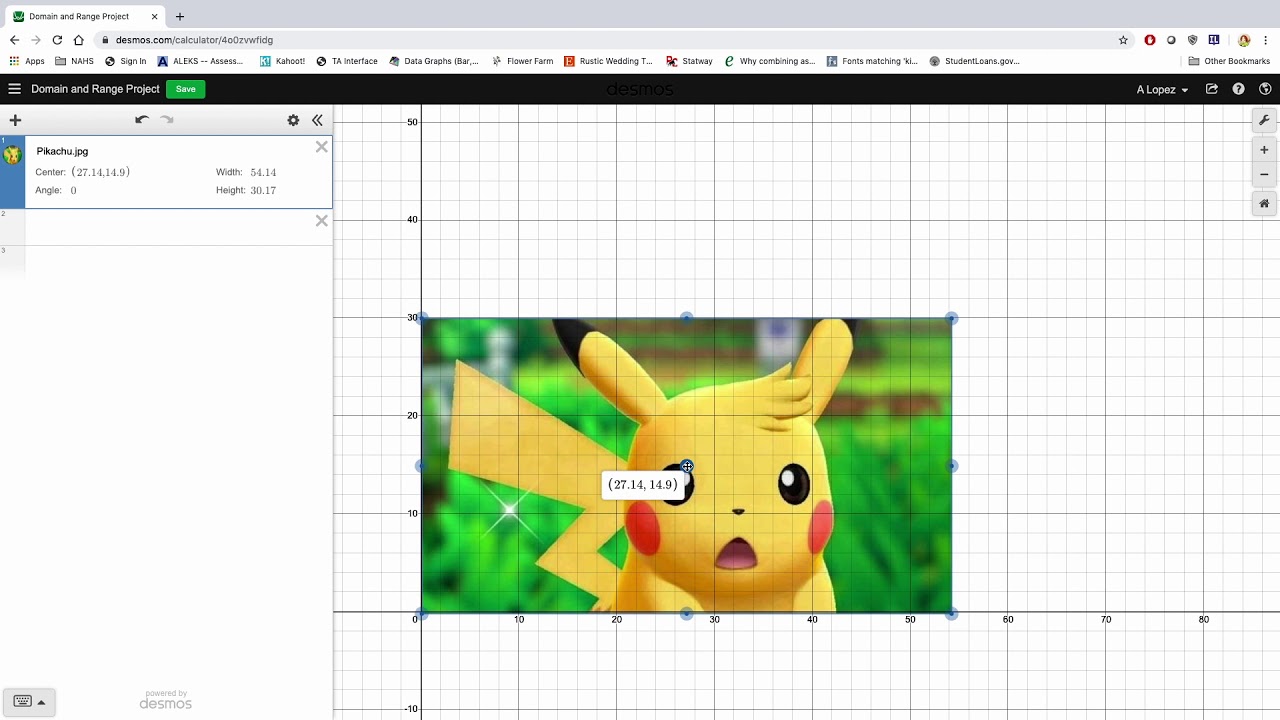Select right-middle image resize handle
The image size is (1280, 720).
tap(951, 466)
